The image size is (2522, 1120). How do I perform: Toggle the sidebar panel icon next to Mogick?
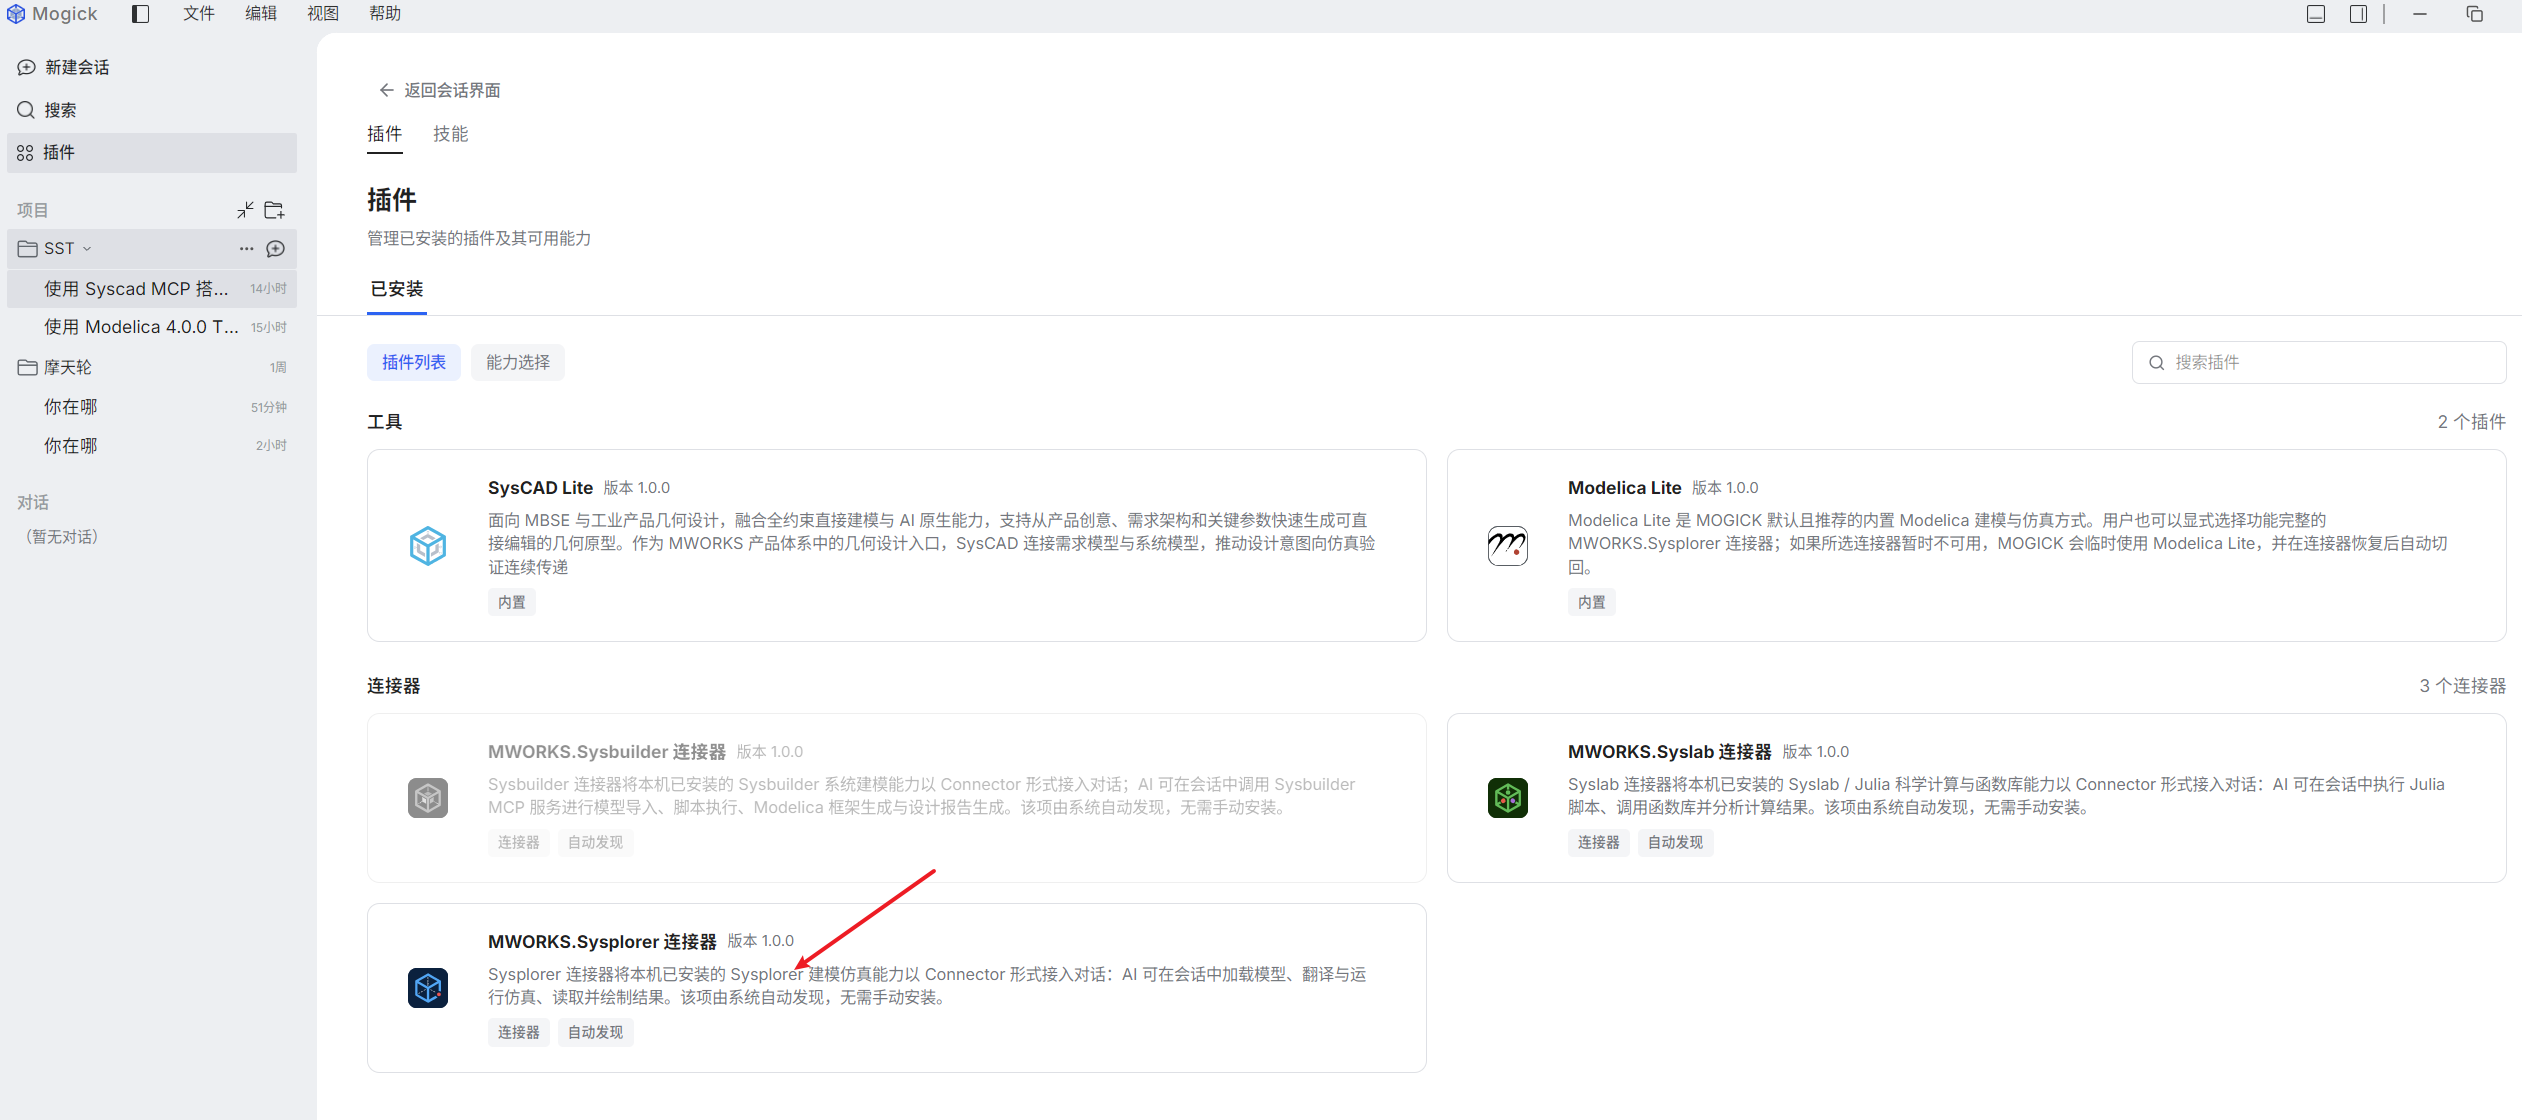(141, 14)
